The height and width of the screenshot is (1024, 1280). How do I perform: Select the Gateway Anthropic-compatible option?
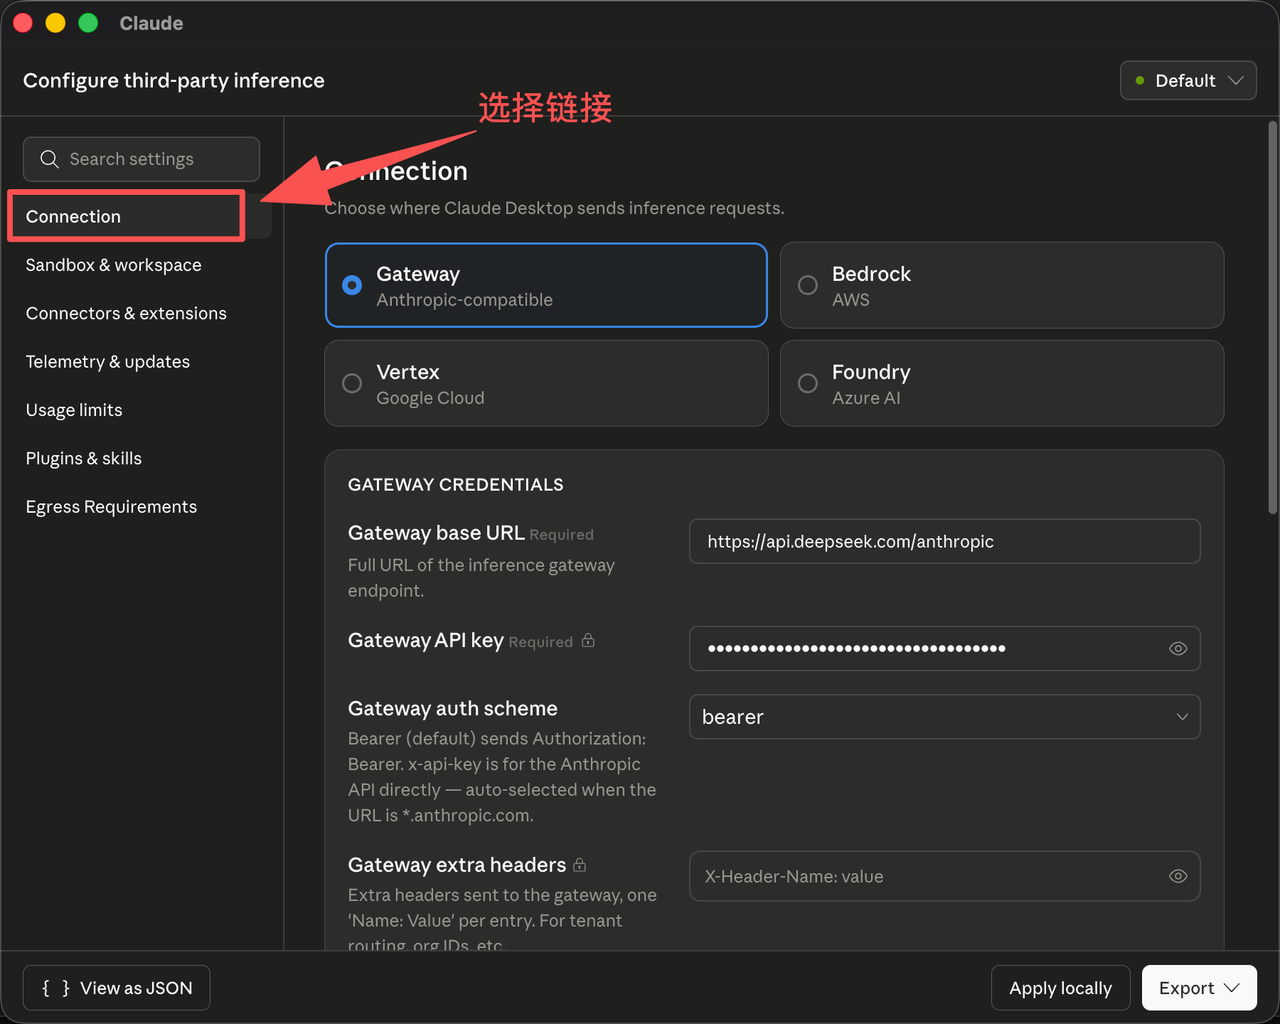[x=546, y=285]
